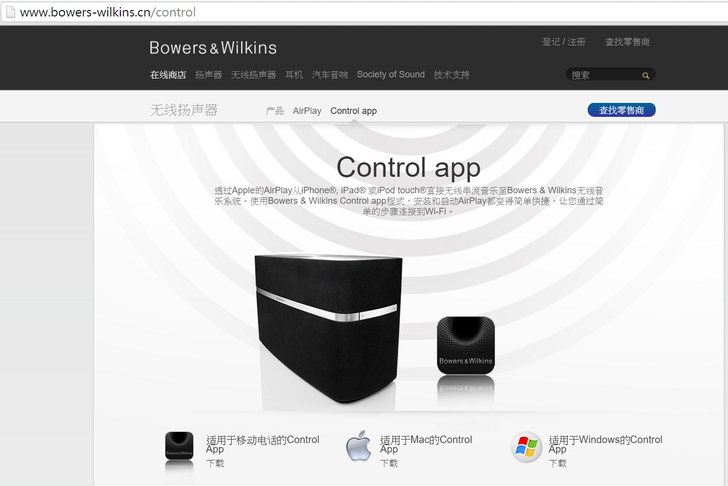
Task: Click the page icon in address bar
Action: click(x=10, y=12)
